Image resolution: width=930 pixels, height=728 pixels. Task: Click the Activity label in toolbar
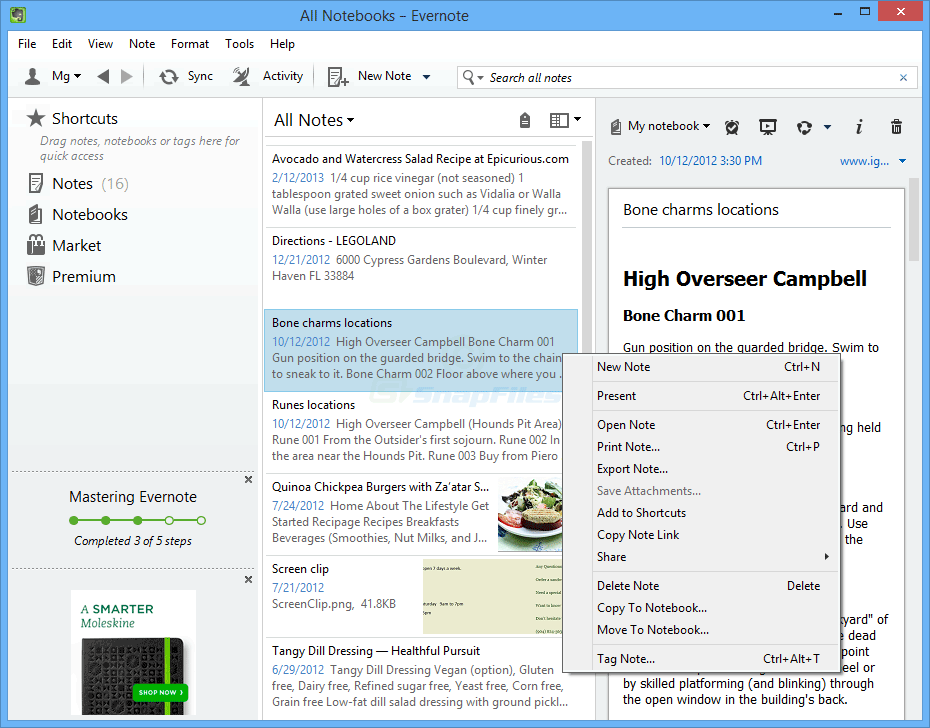coord(283,76)
